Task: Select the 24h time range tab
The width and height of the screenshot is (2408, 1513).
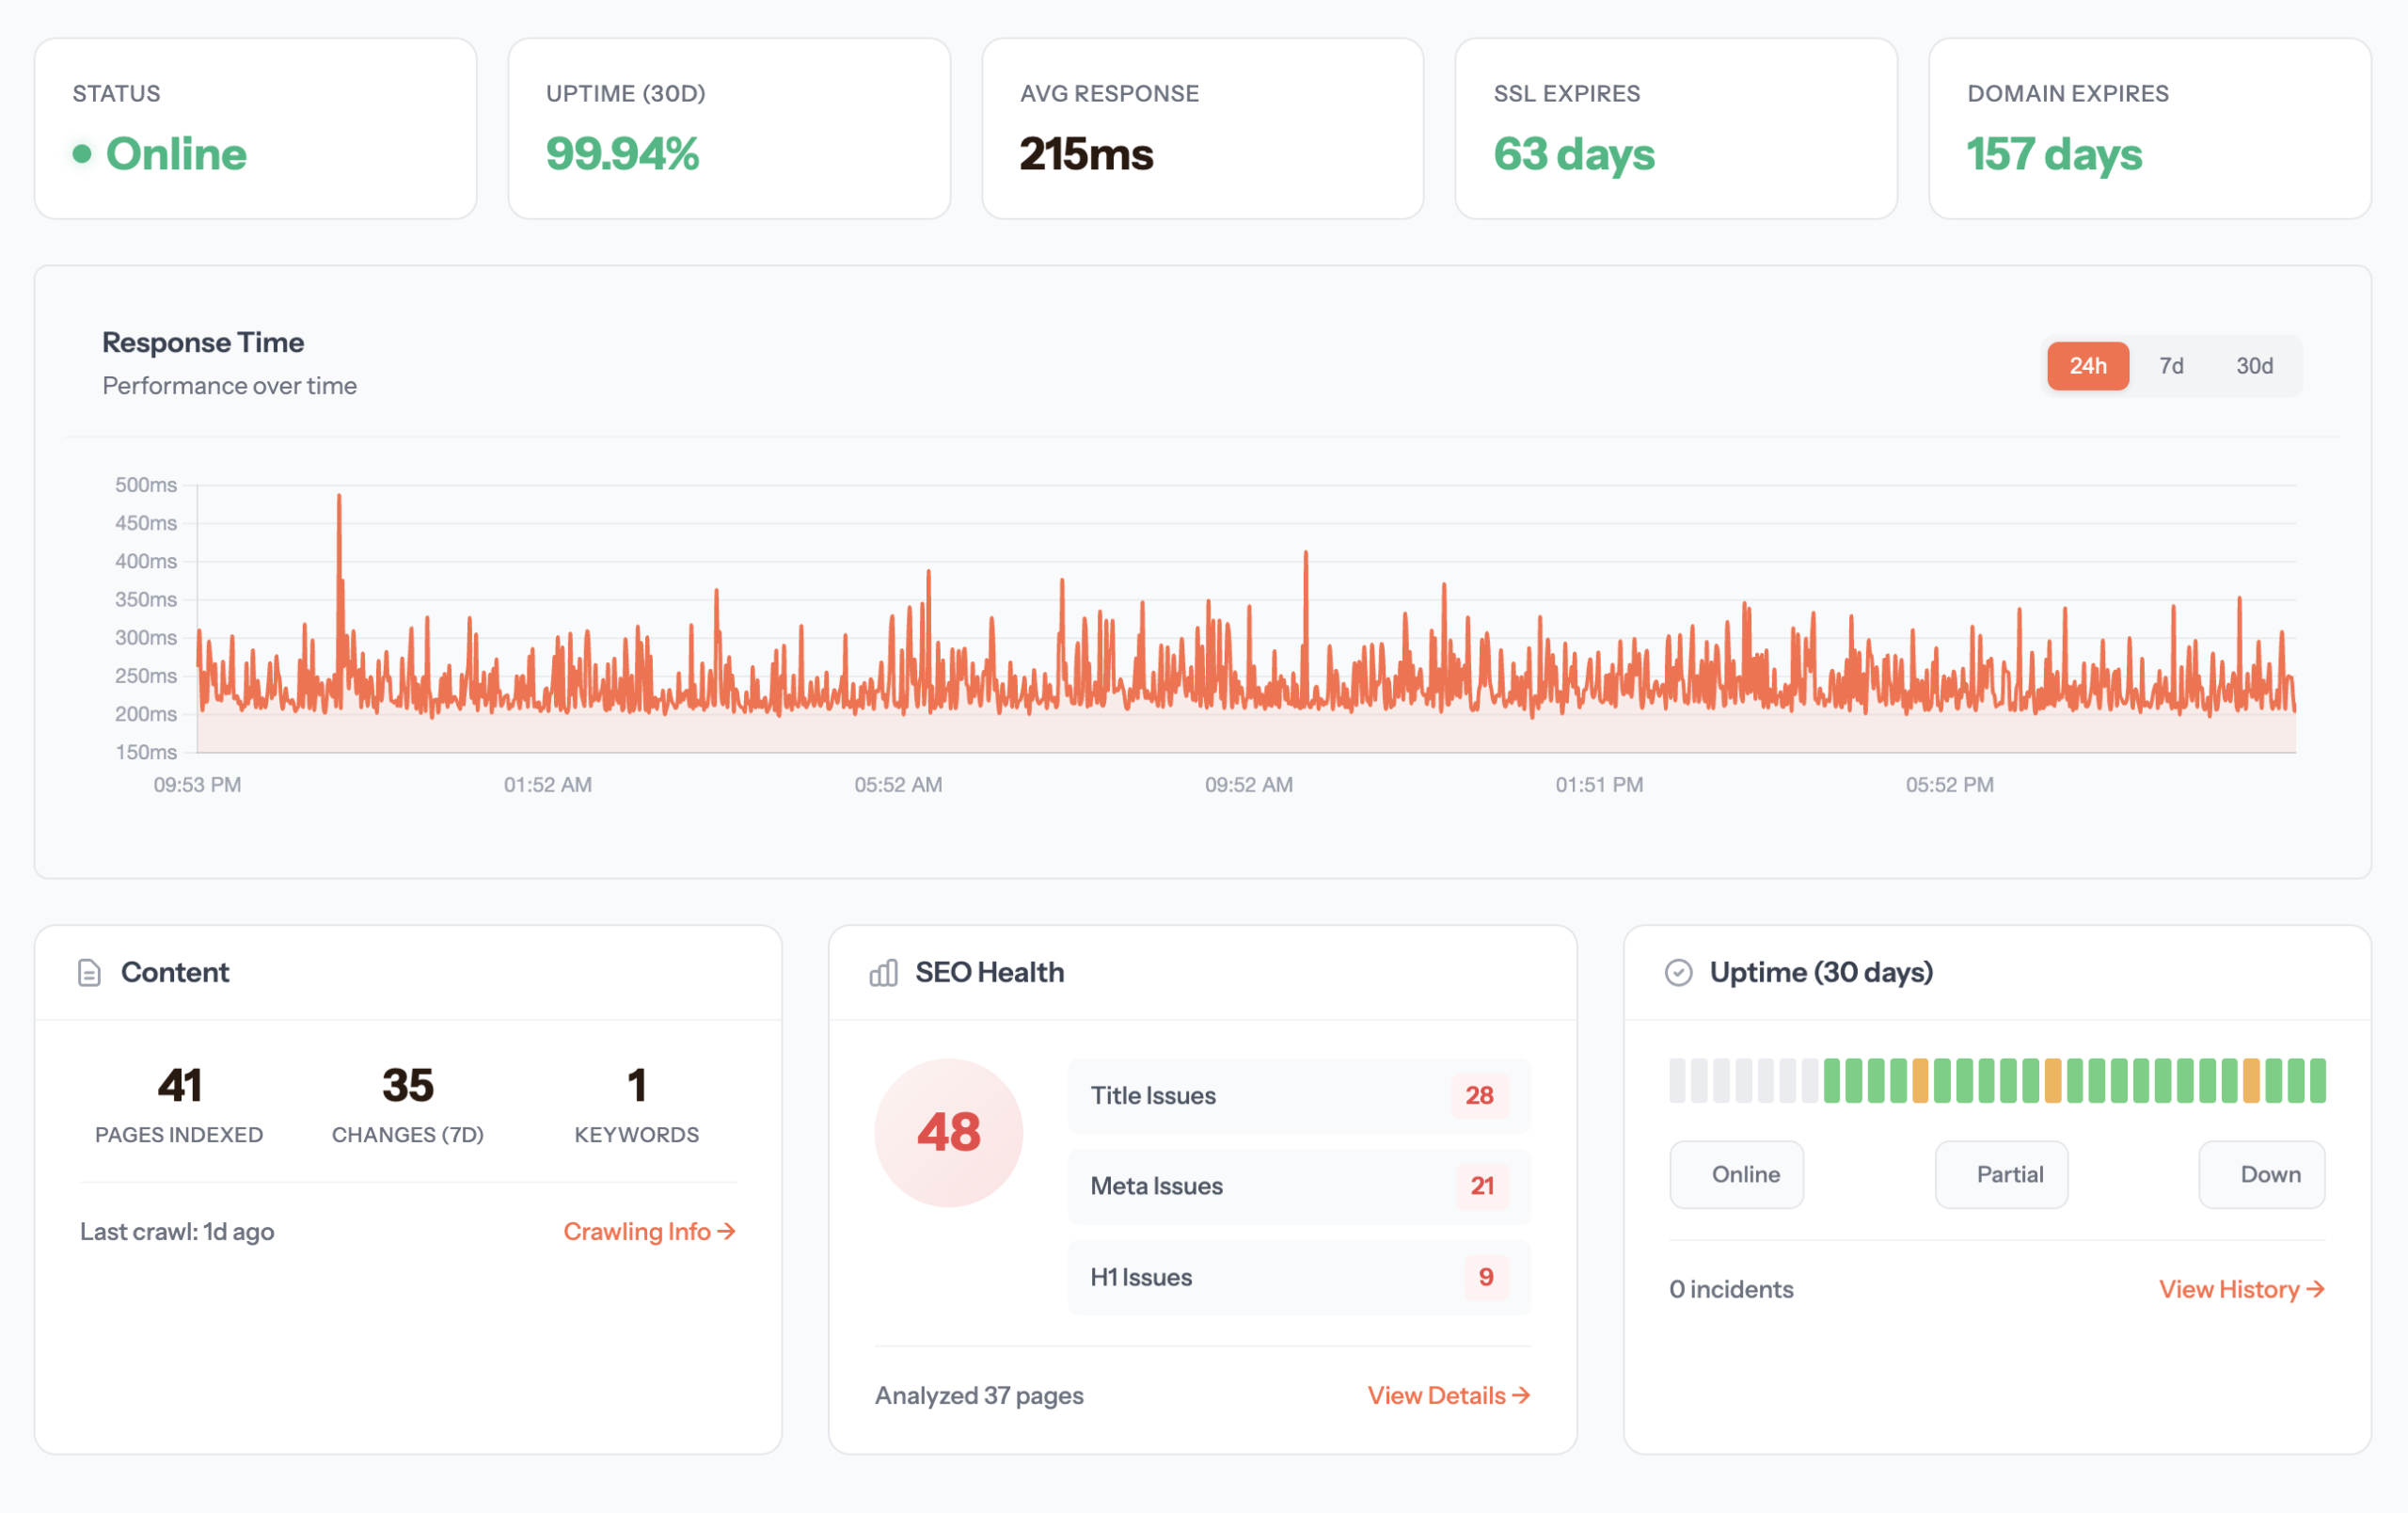Action: point(2088,366)
